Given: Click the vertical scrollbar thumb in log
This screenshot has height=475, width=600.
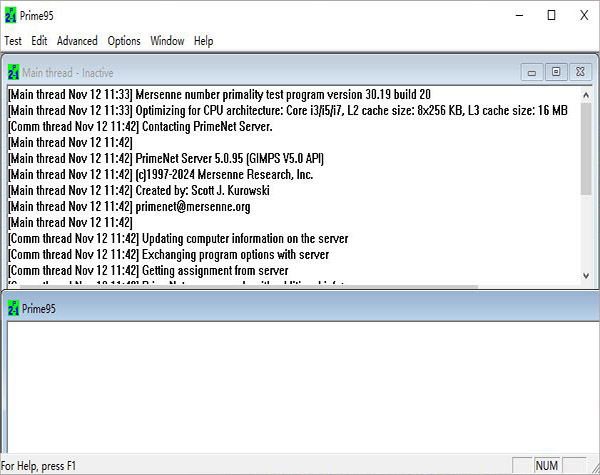Looking at the screenshot, I should (x=585, y=149).
